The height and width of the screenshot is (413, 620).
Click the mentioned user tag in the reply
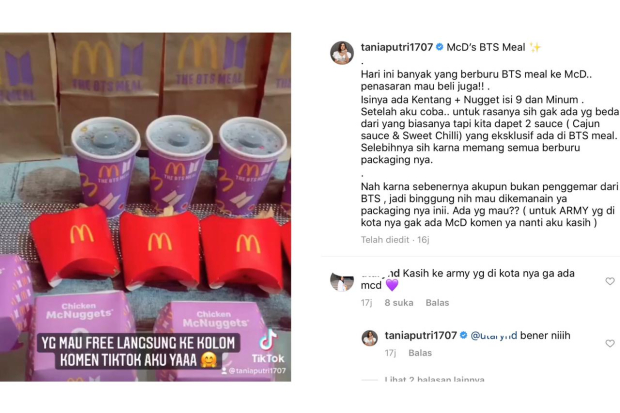coord(494,335)
